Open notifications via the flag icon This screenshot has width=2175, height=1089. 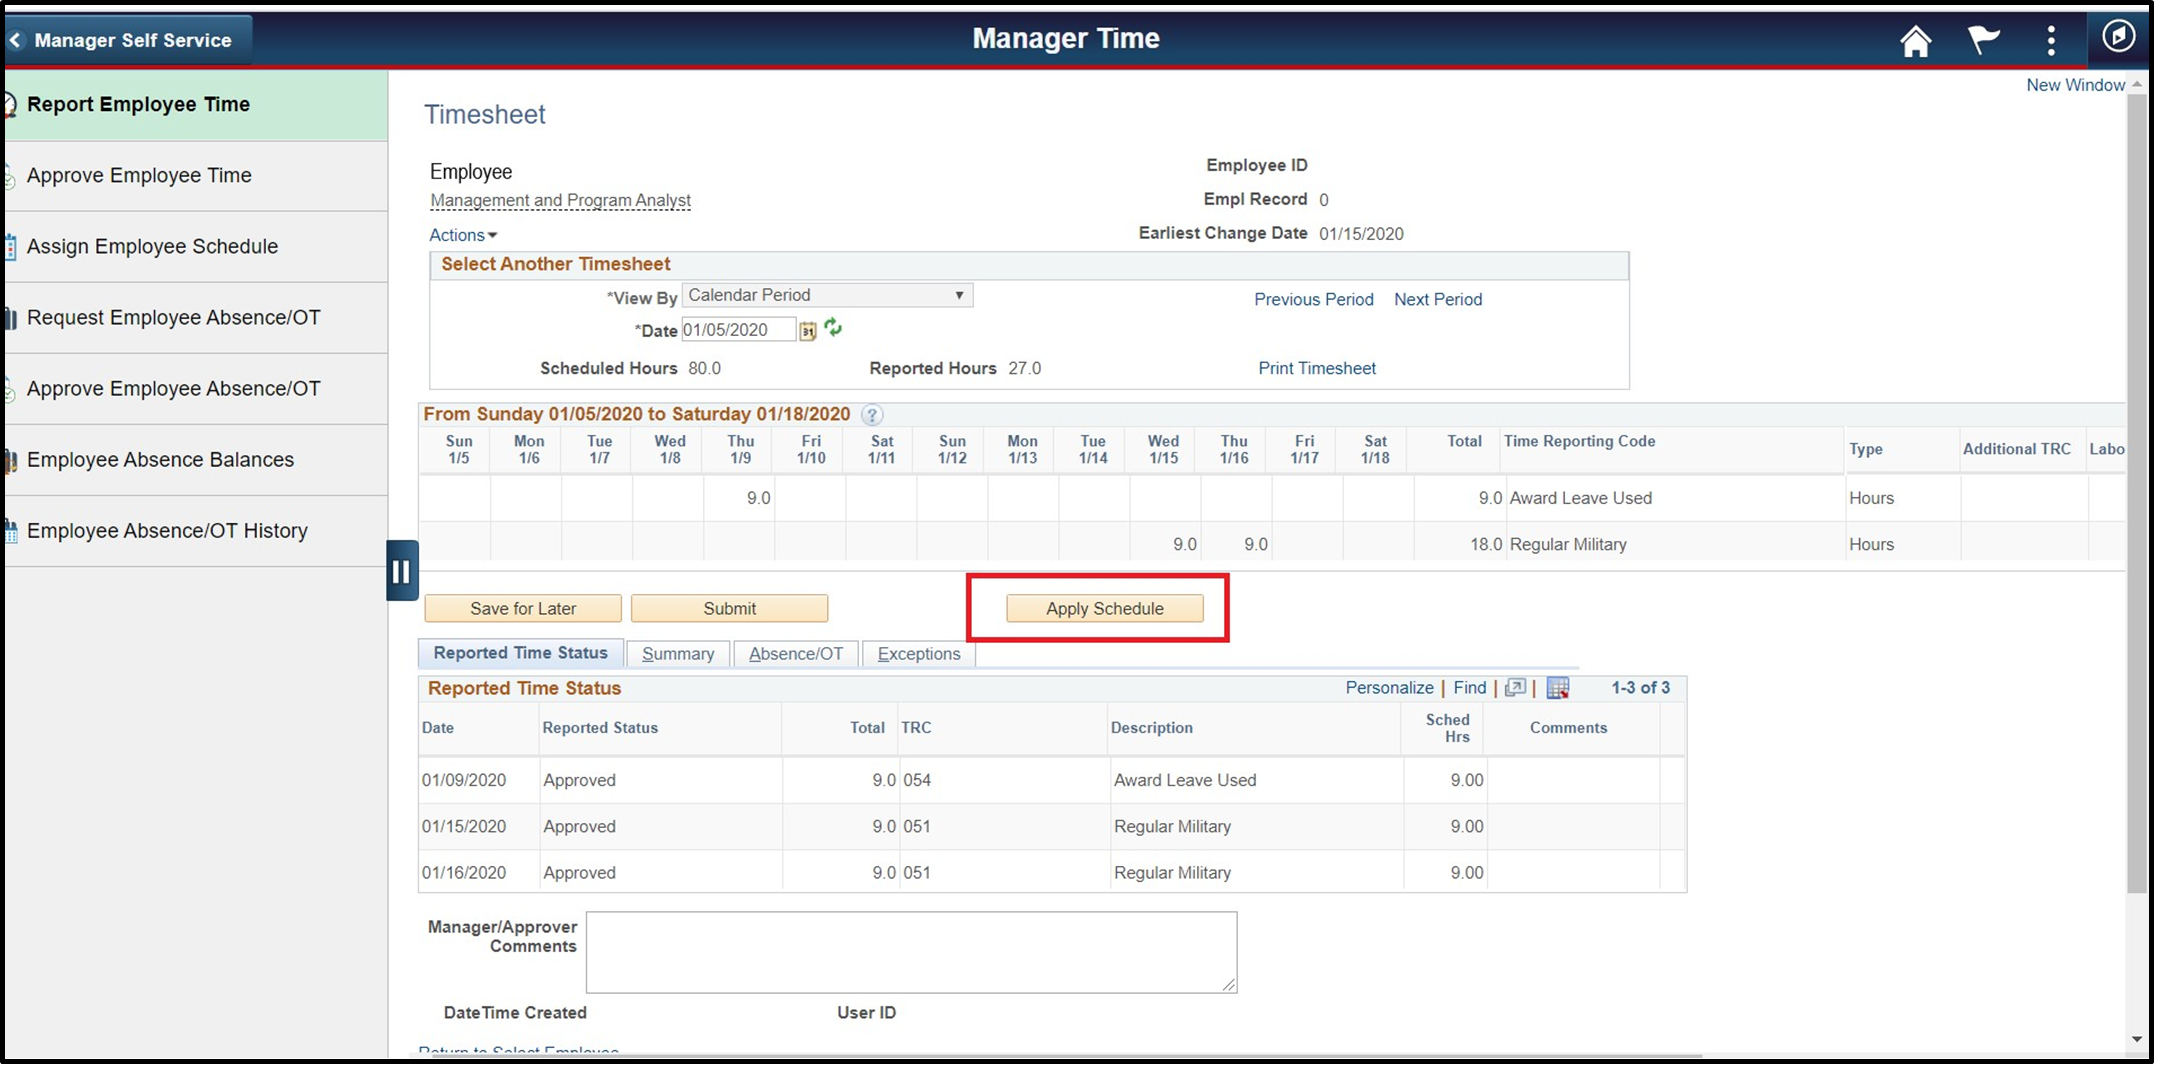[1984, 39]
